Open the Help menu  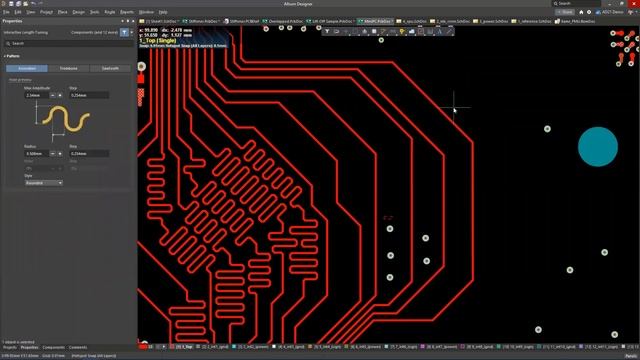163,12
